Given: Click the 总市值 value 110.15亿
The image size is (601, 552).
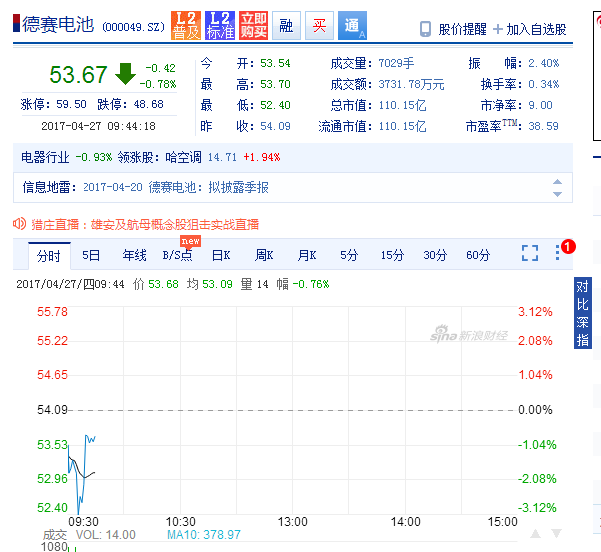Looking at the screenshot, I should coord(402,105).
